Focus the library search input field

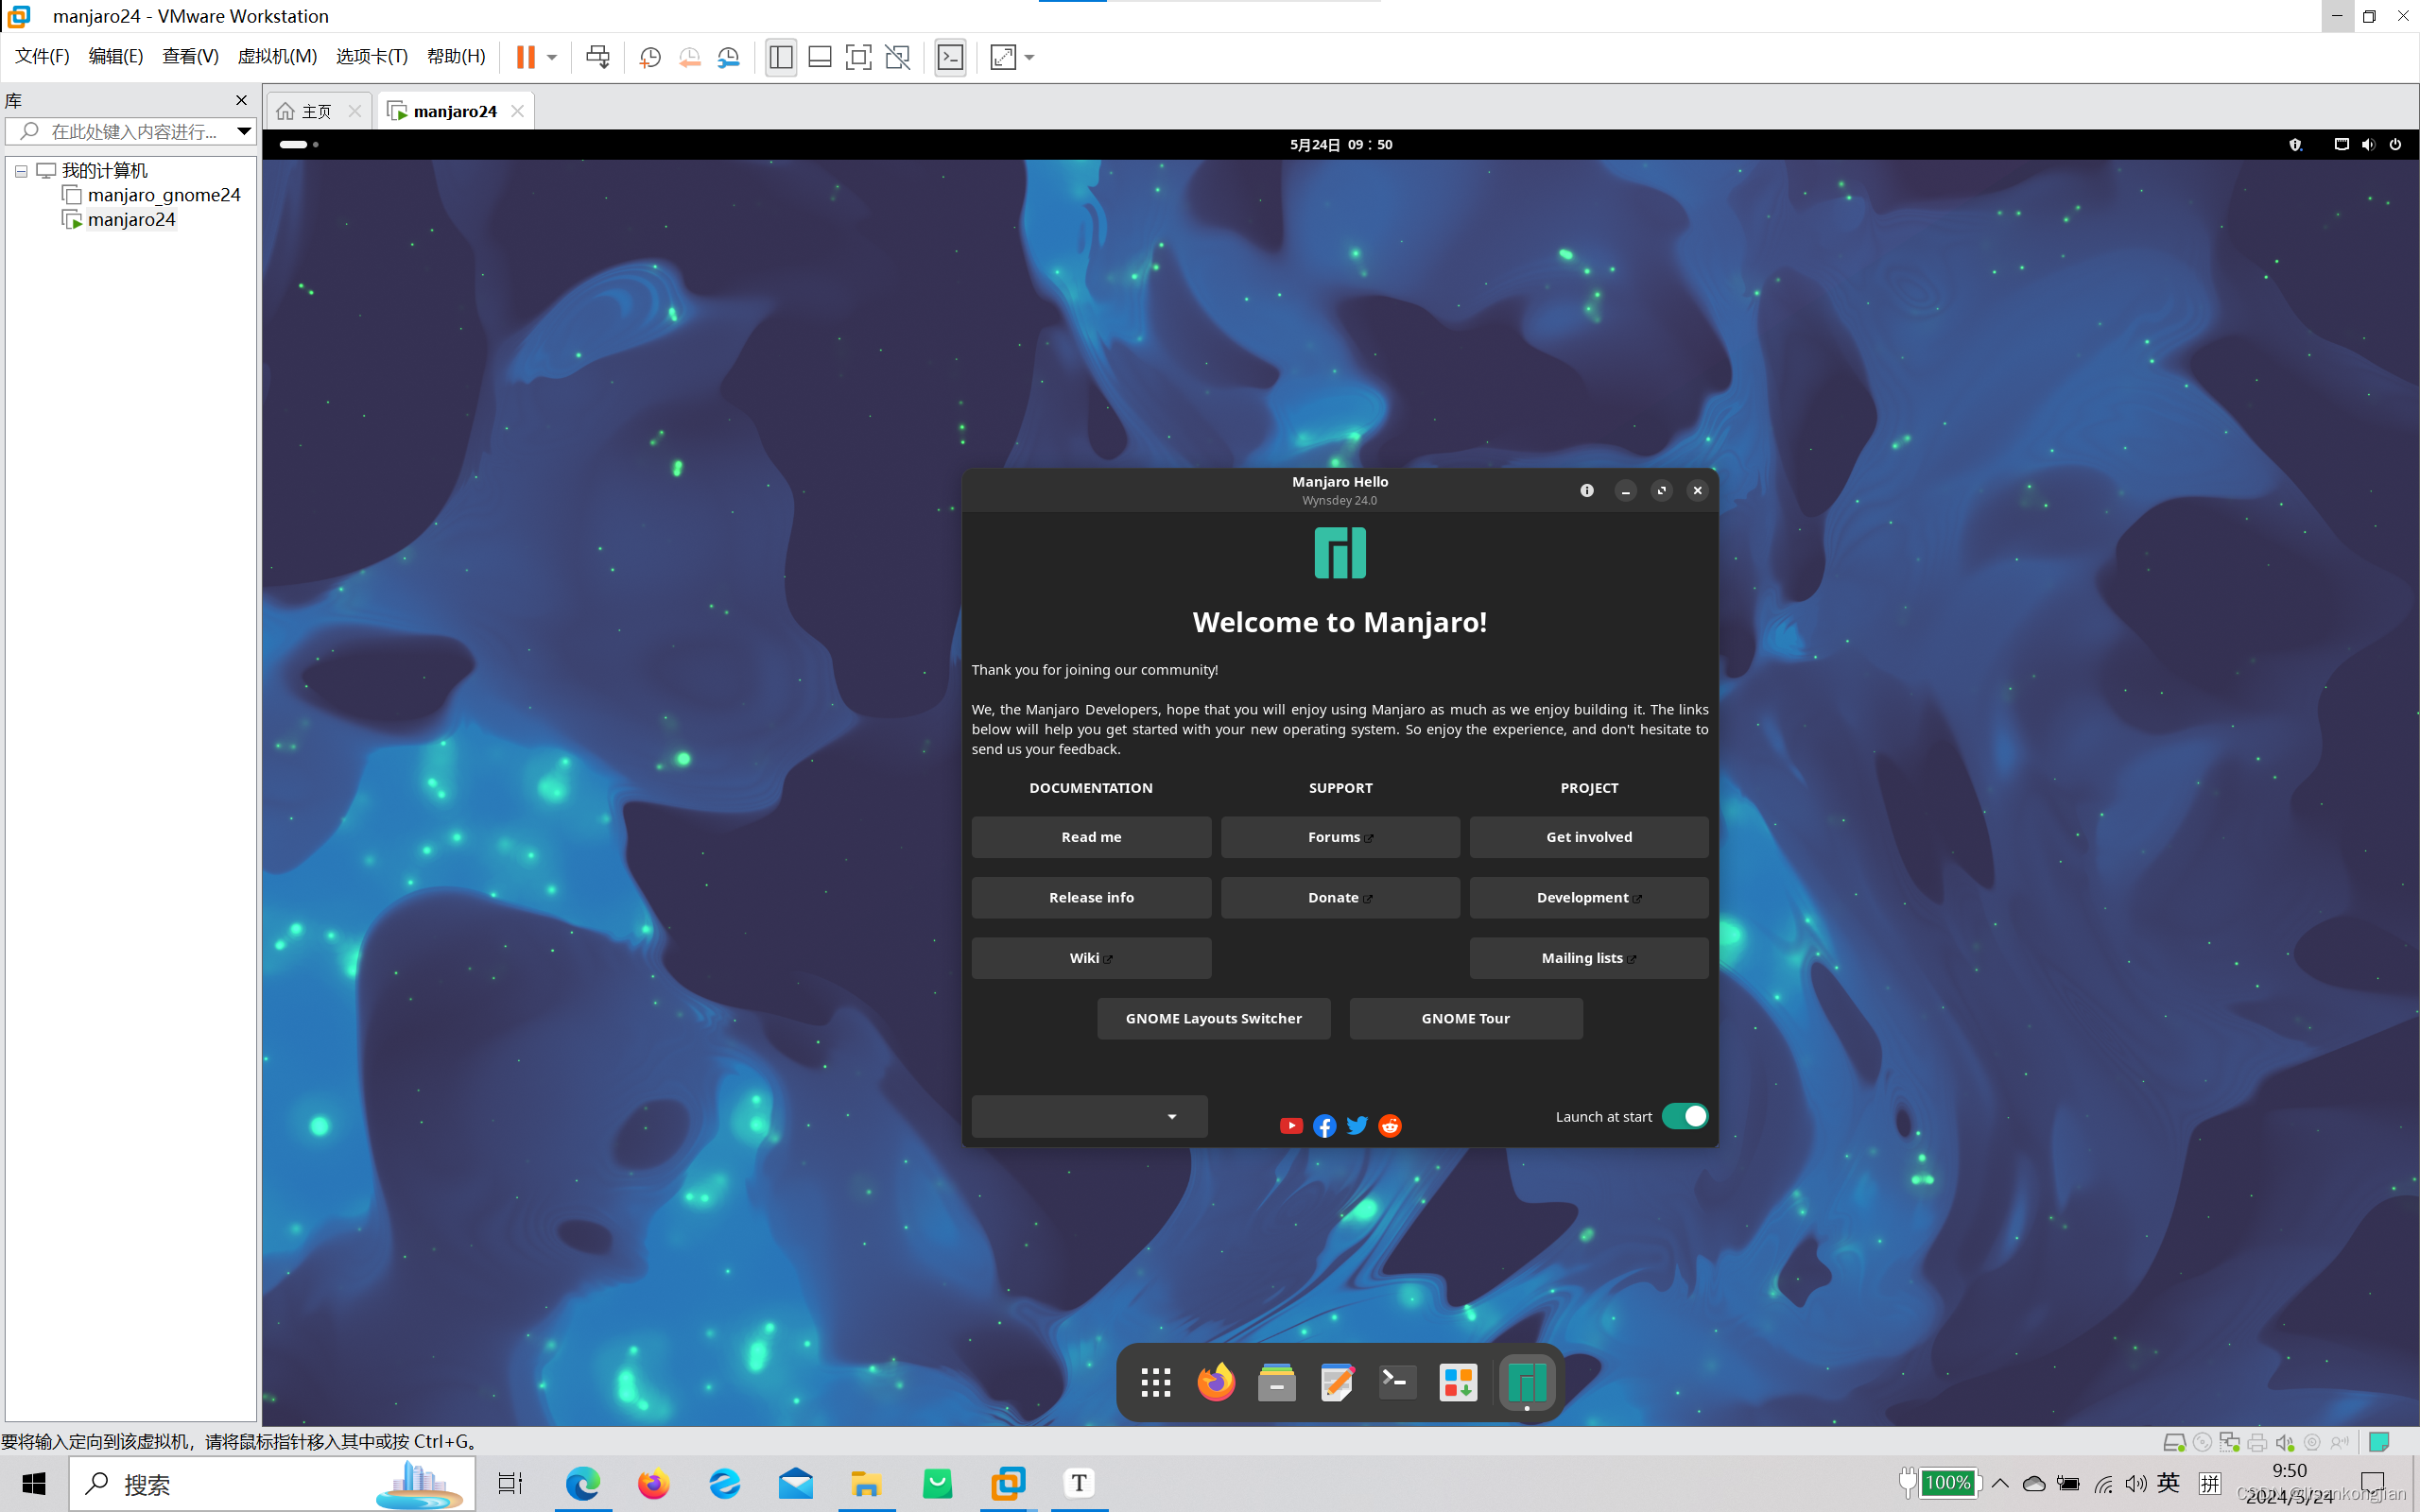[x=133, y=131]
